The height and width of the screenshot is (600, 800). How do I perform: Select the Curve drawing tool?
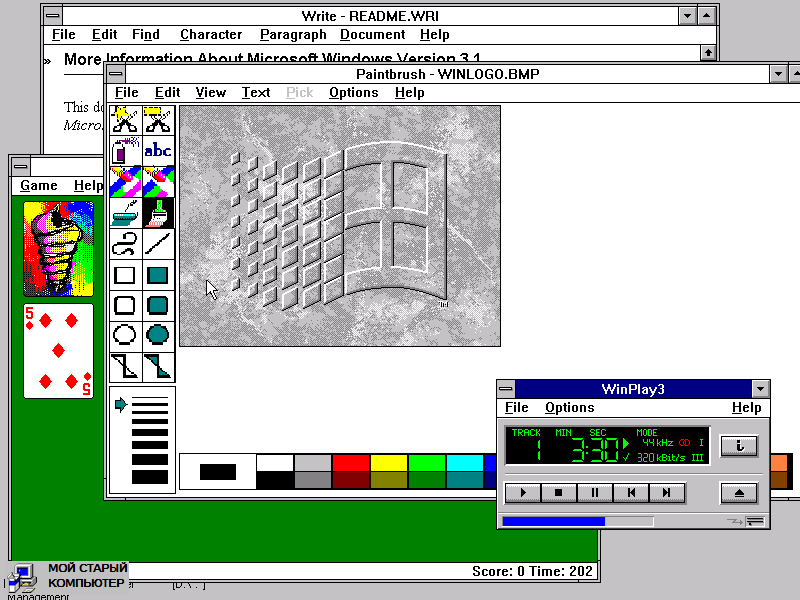pos(126,243)
